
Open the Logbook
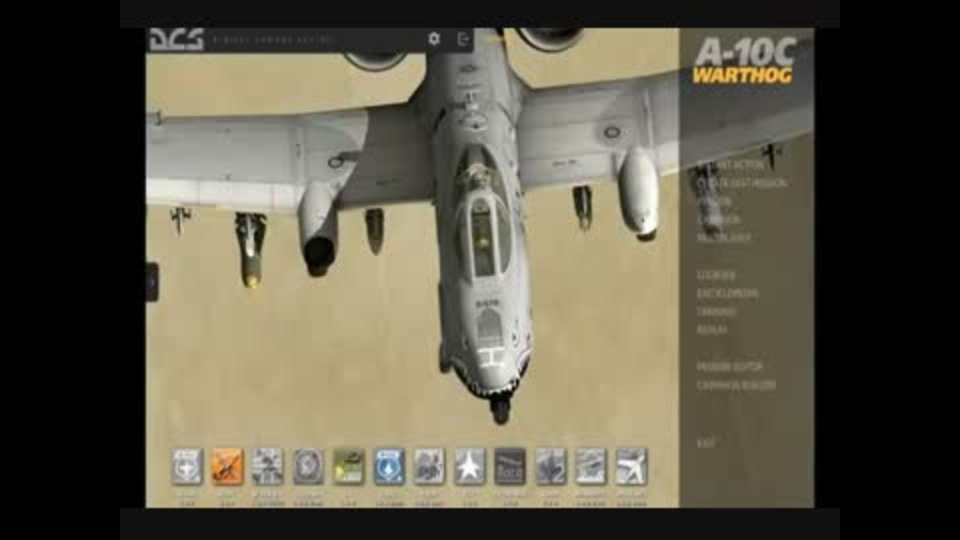click(716, 276)
